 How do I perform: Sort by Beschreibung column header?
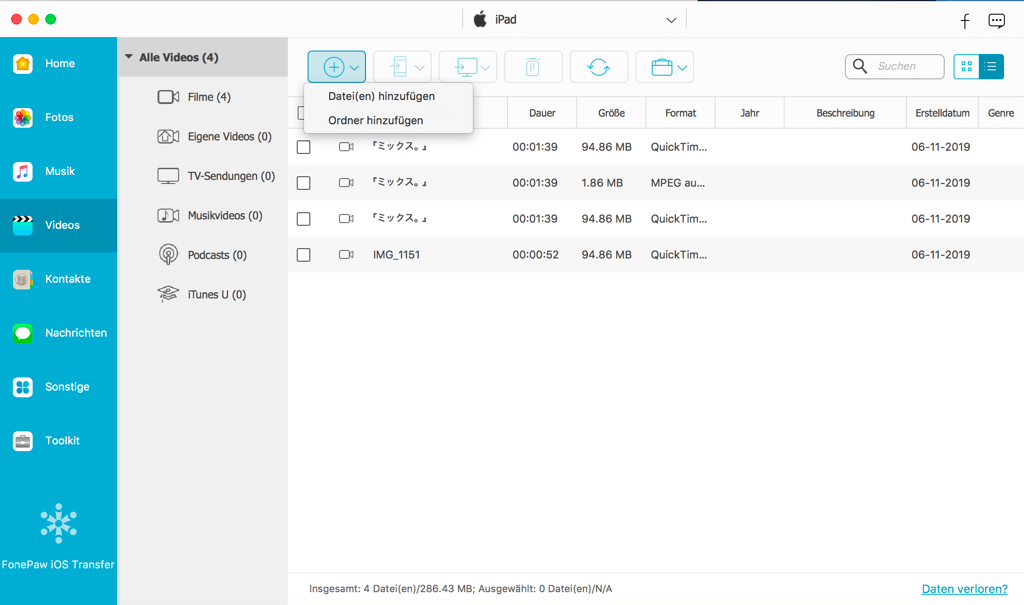(x=845, y=113)
